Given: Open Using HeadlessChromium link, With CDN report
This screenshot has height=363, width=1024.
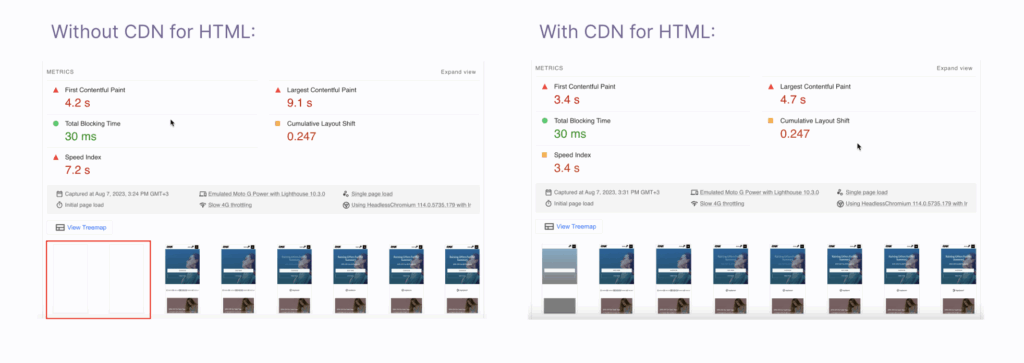Looking at the screenshot, I should pos(906,204).
